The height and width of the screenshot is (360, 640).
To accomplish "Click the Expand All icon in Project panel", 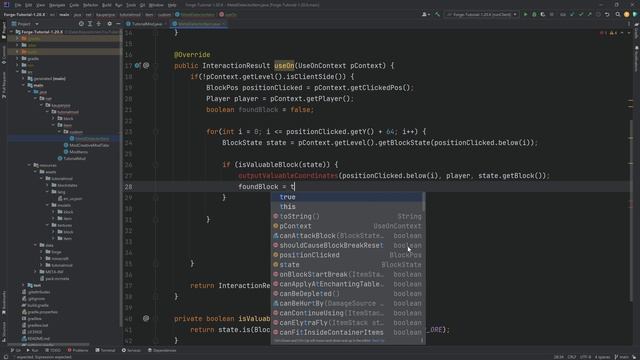I will (90, 24).
